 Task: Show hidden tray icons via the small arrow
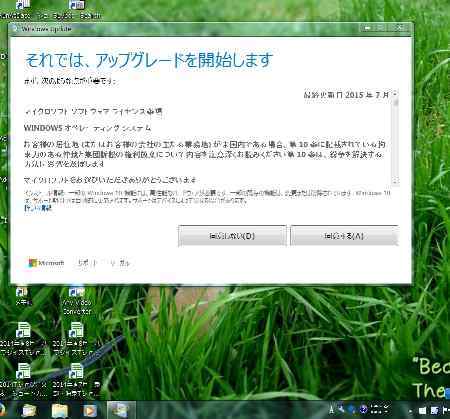point(411,411)
